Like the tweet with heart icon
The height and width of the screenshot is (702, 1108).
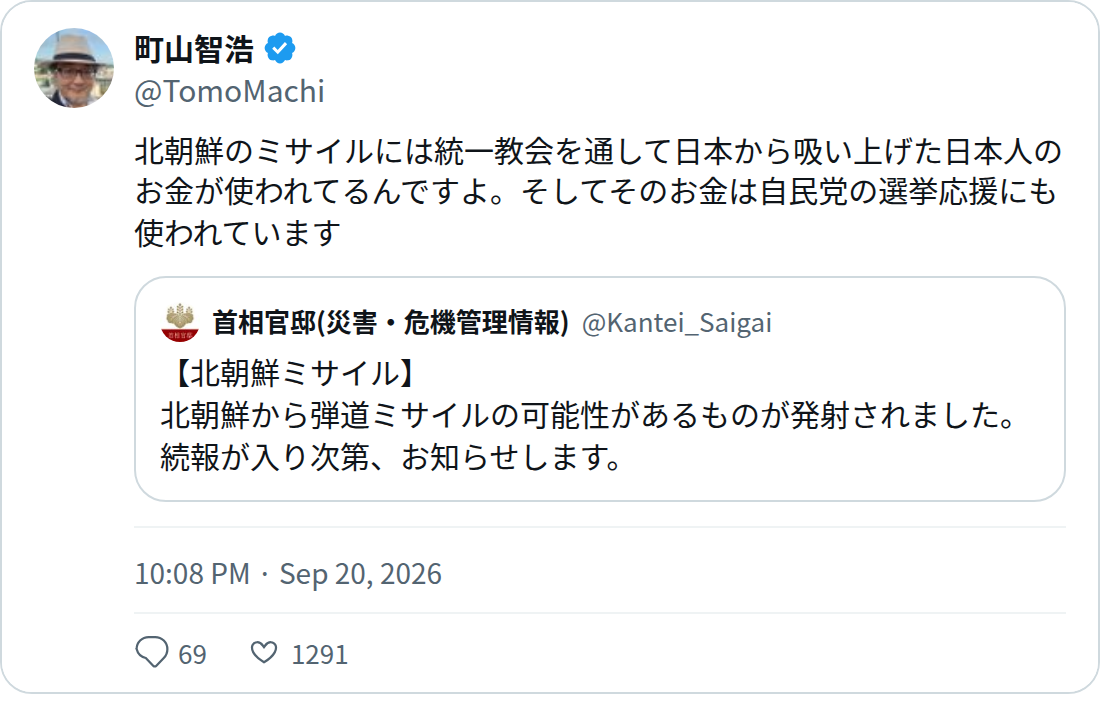tap(264, 653)
